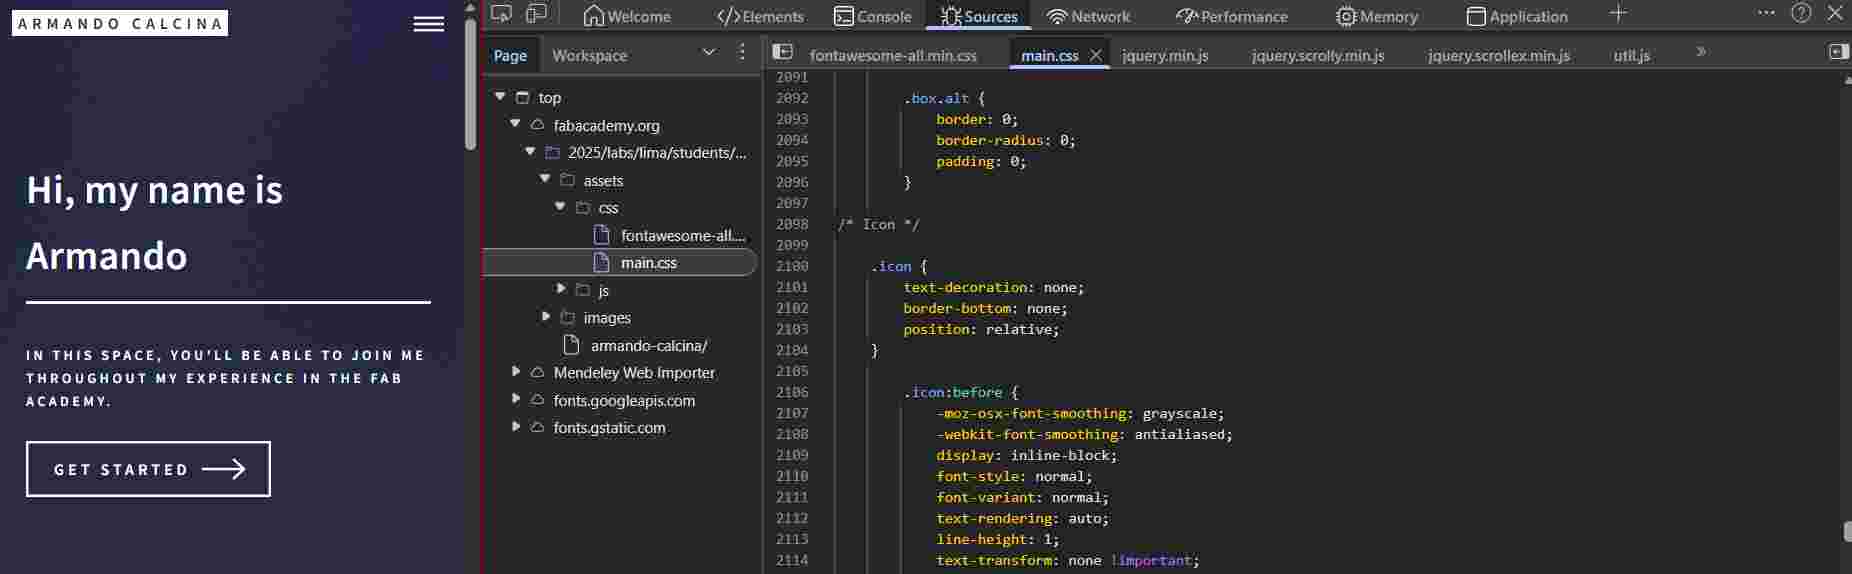This screenshot has width=1852, height=574.
Task: Click the GET STARTED button
Action: click(x=148, y=469)
